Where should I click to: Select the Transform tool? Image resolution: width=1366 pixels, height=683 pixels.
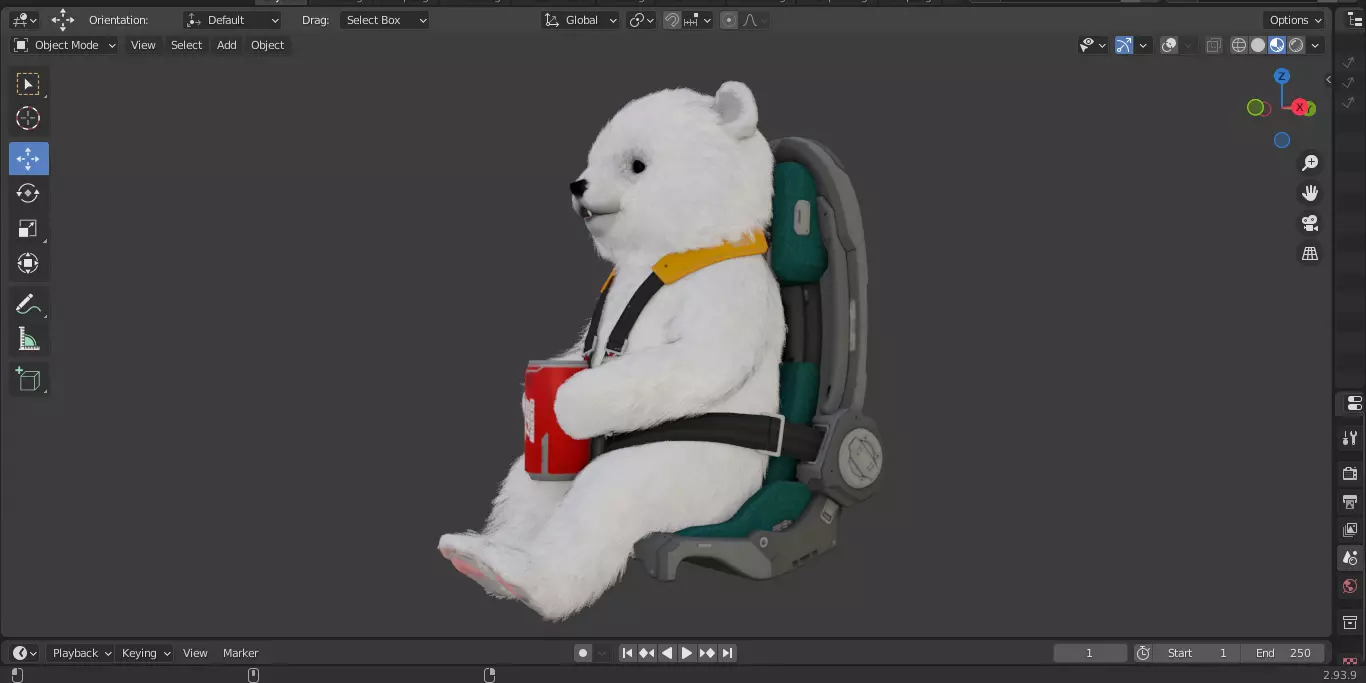[28, 264]
